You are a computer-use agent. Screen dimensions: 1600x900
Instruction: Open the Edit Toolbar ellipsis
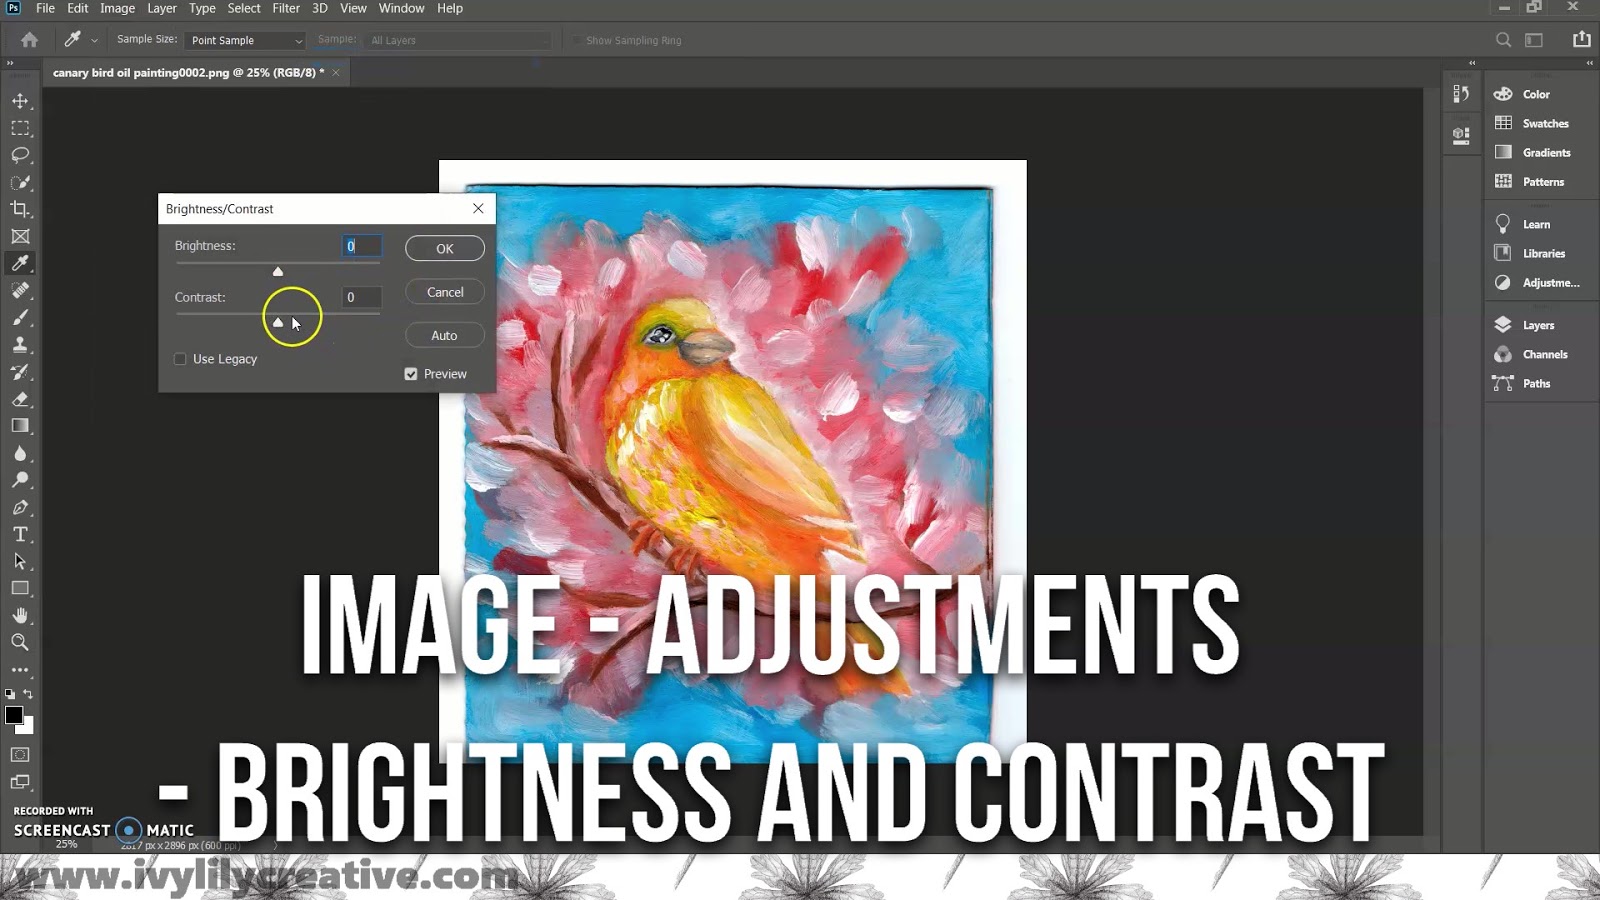coord(20,670)
